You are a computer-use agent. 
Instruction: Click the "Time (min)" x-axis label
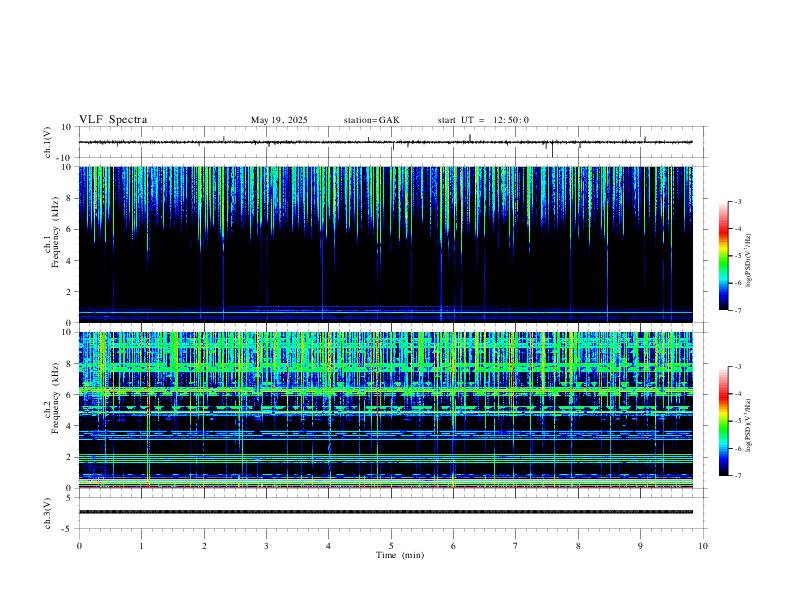point(400,555)
